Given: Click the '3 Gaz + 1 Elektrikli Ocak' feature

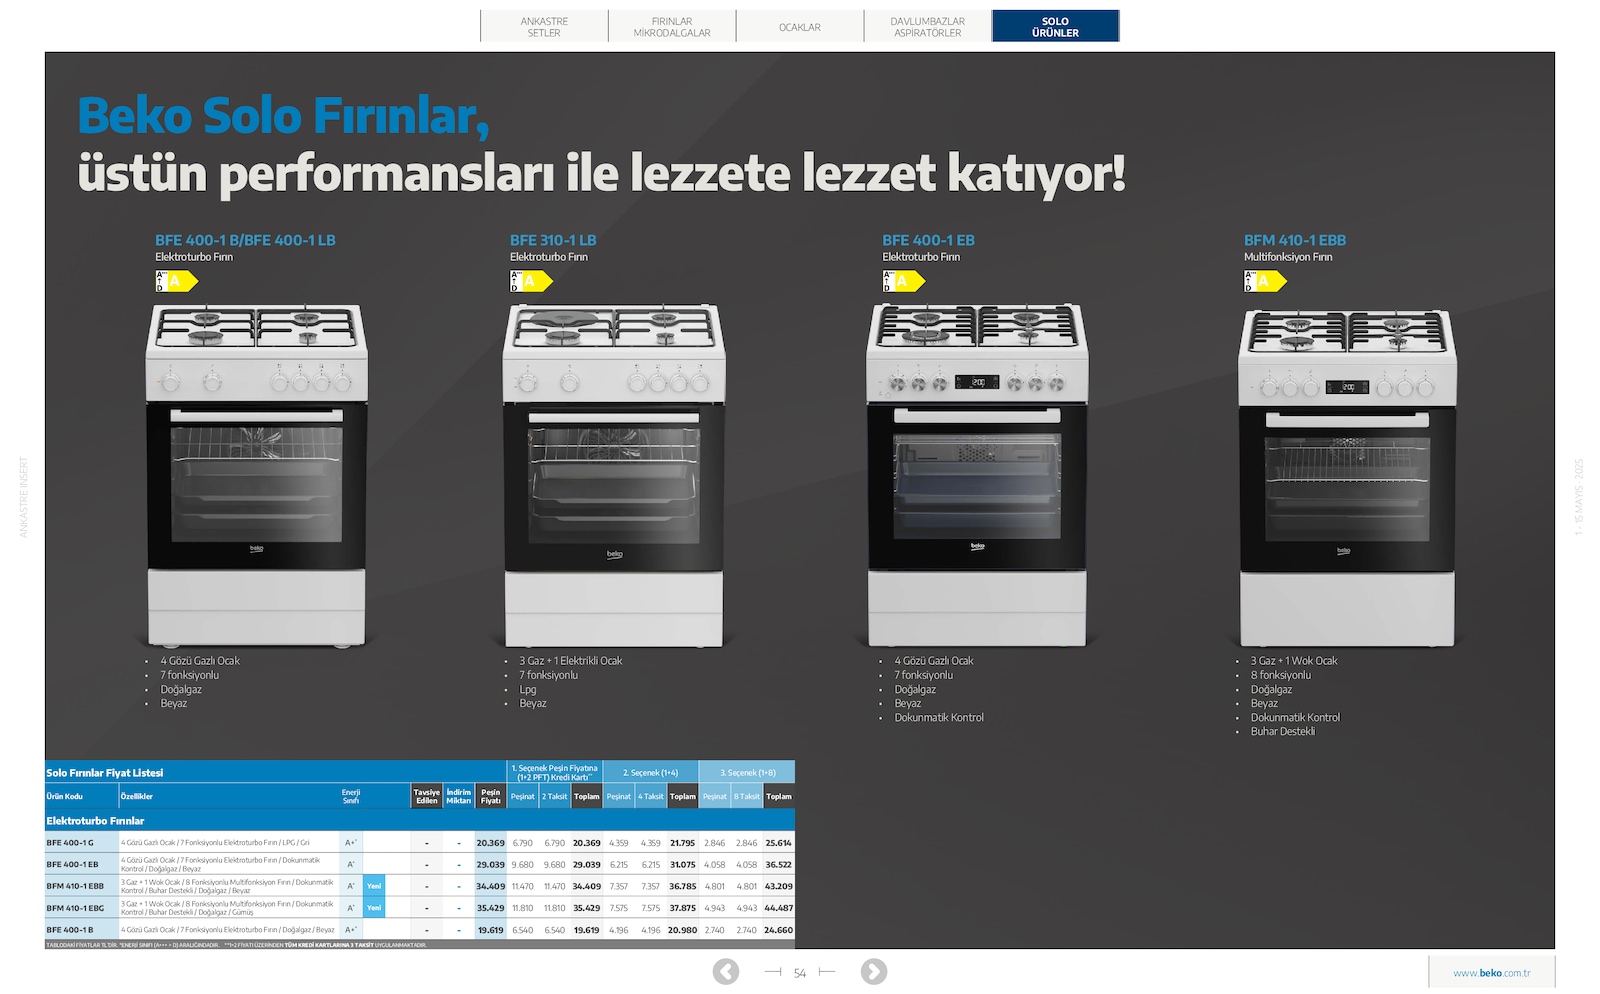Looking at the screenshot, I should (x=570, y=661).
